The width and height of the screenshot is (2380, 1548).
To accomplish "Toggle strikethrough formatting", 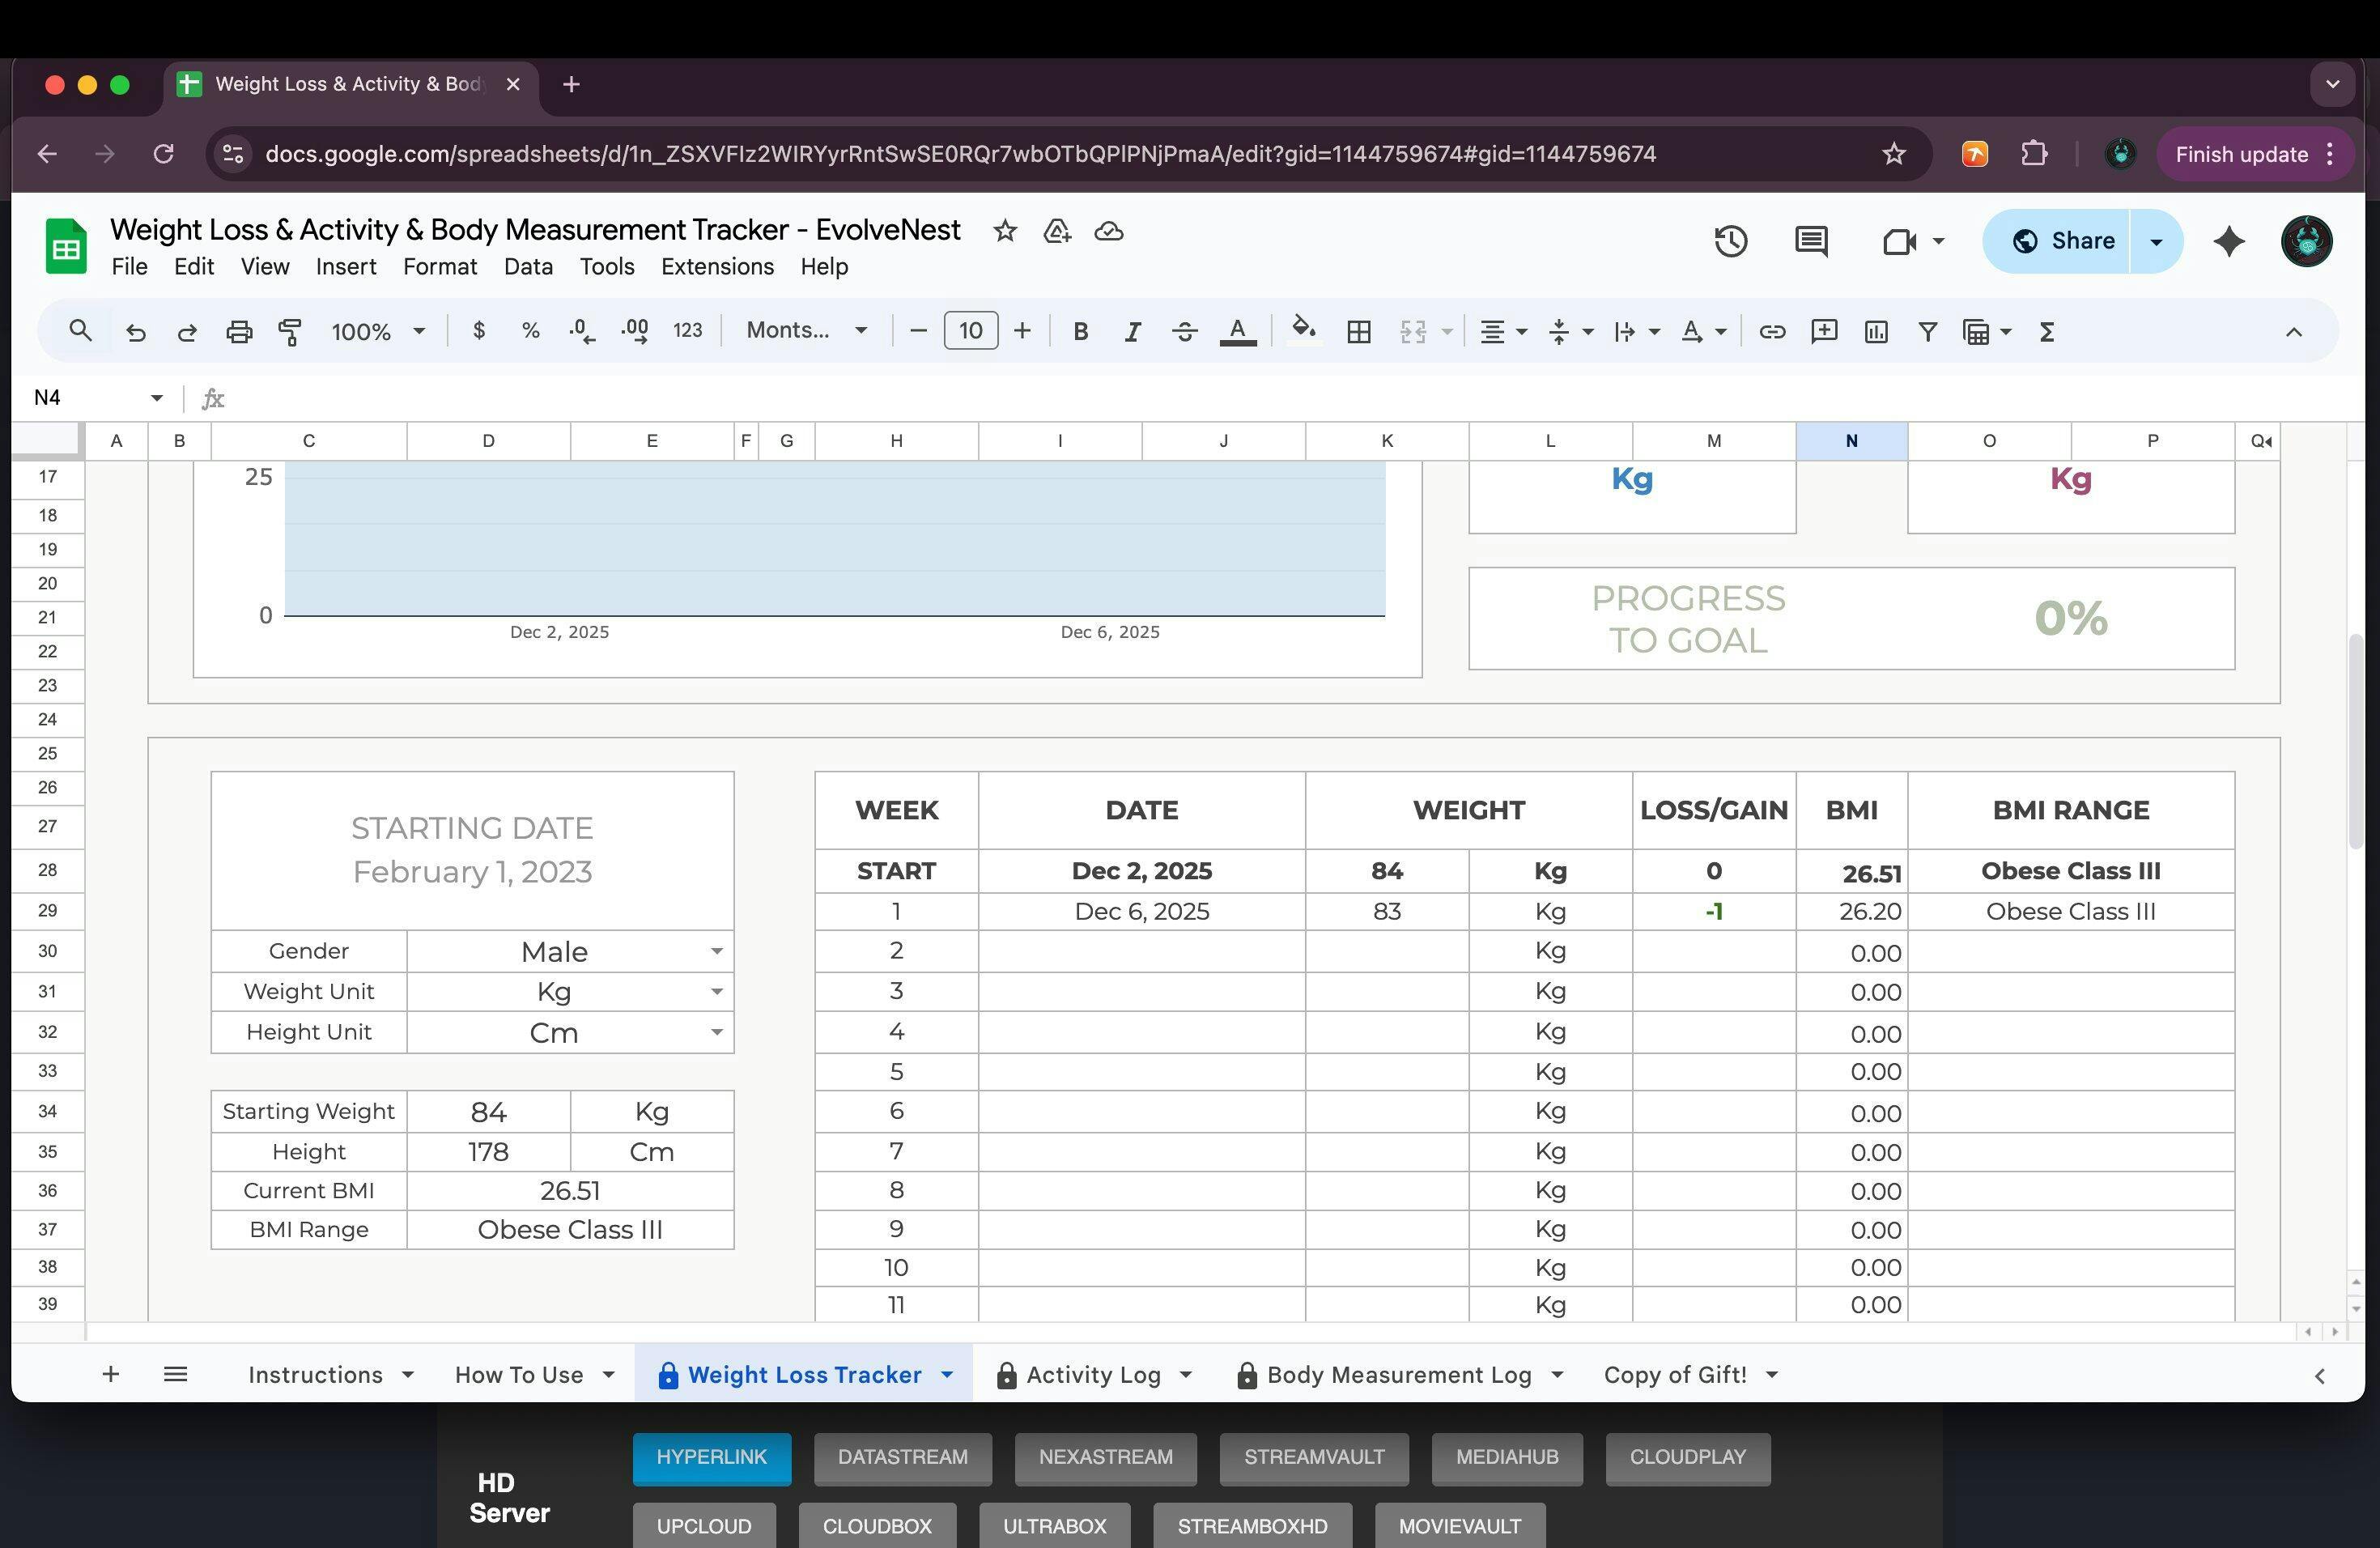I will point(1184,331).
